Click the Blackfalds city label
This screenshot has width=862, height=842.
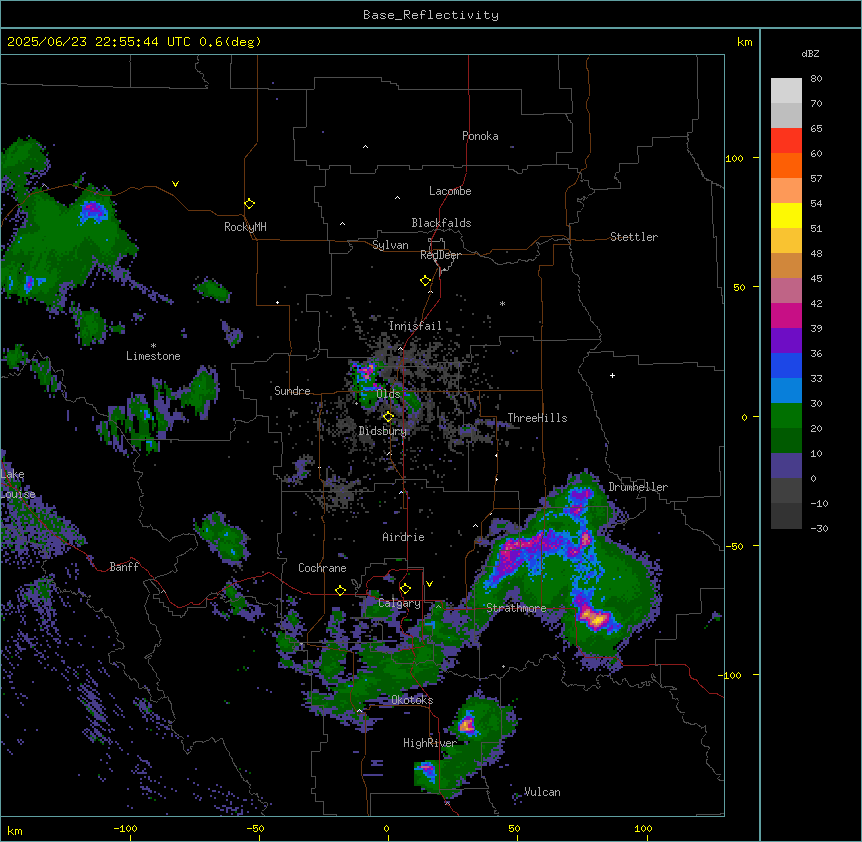click(x=441, y=223)
